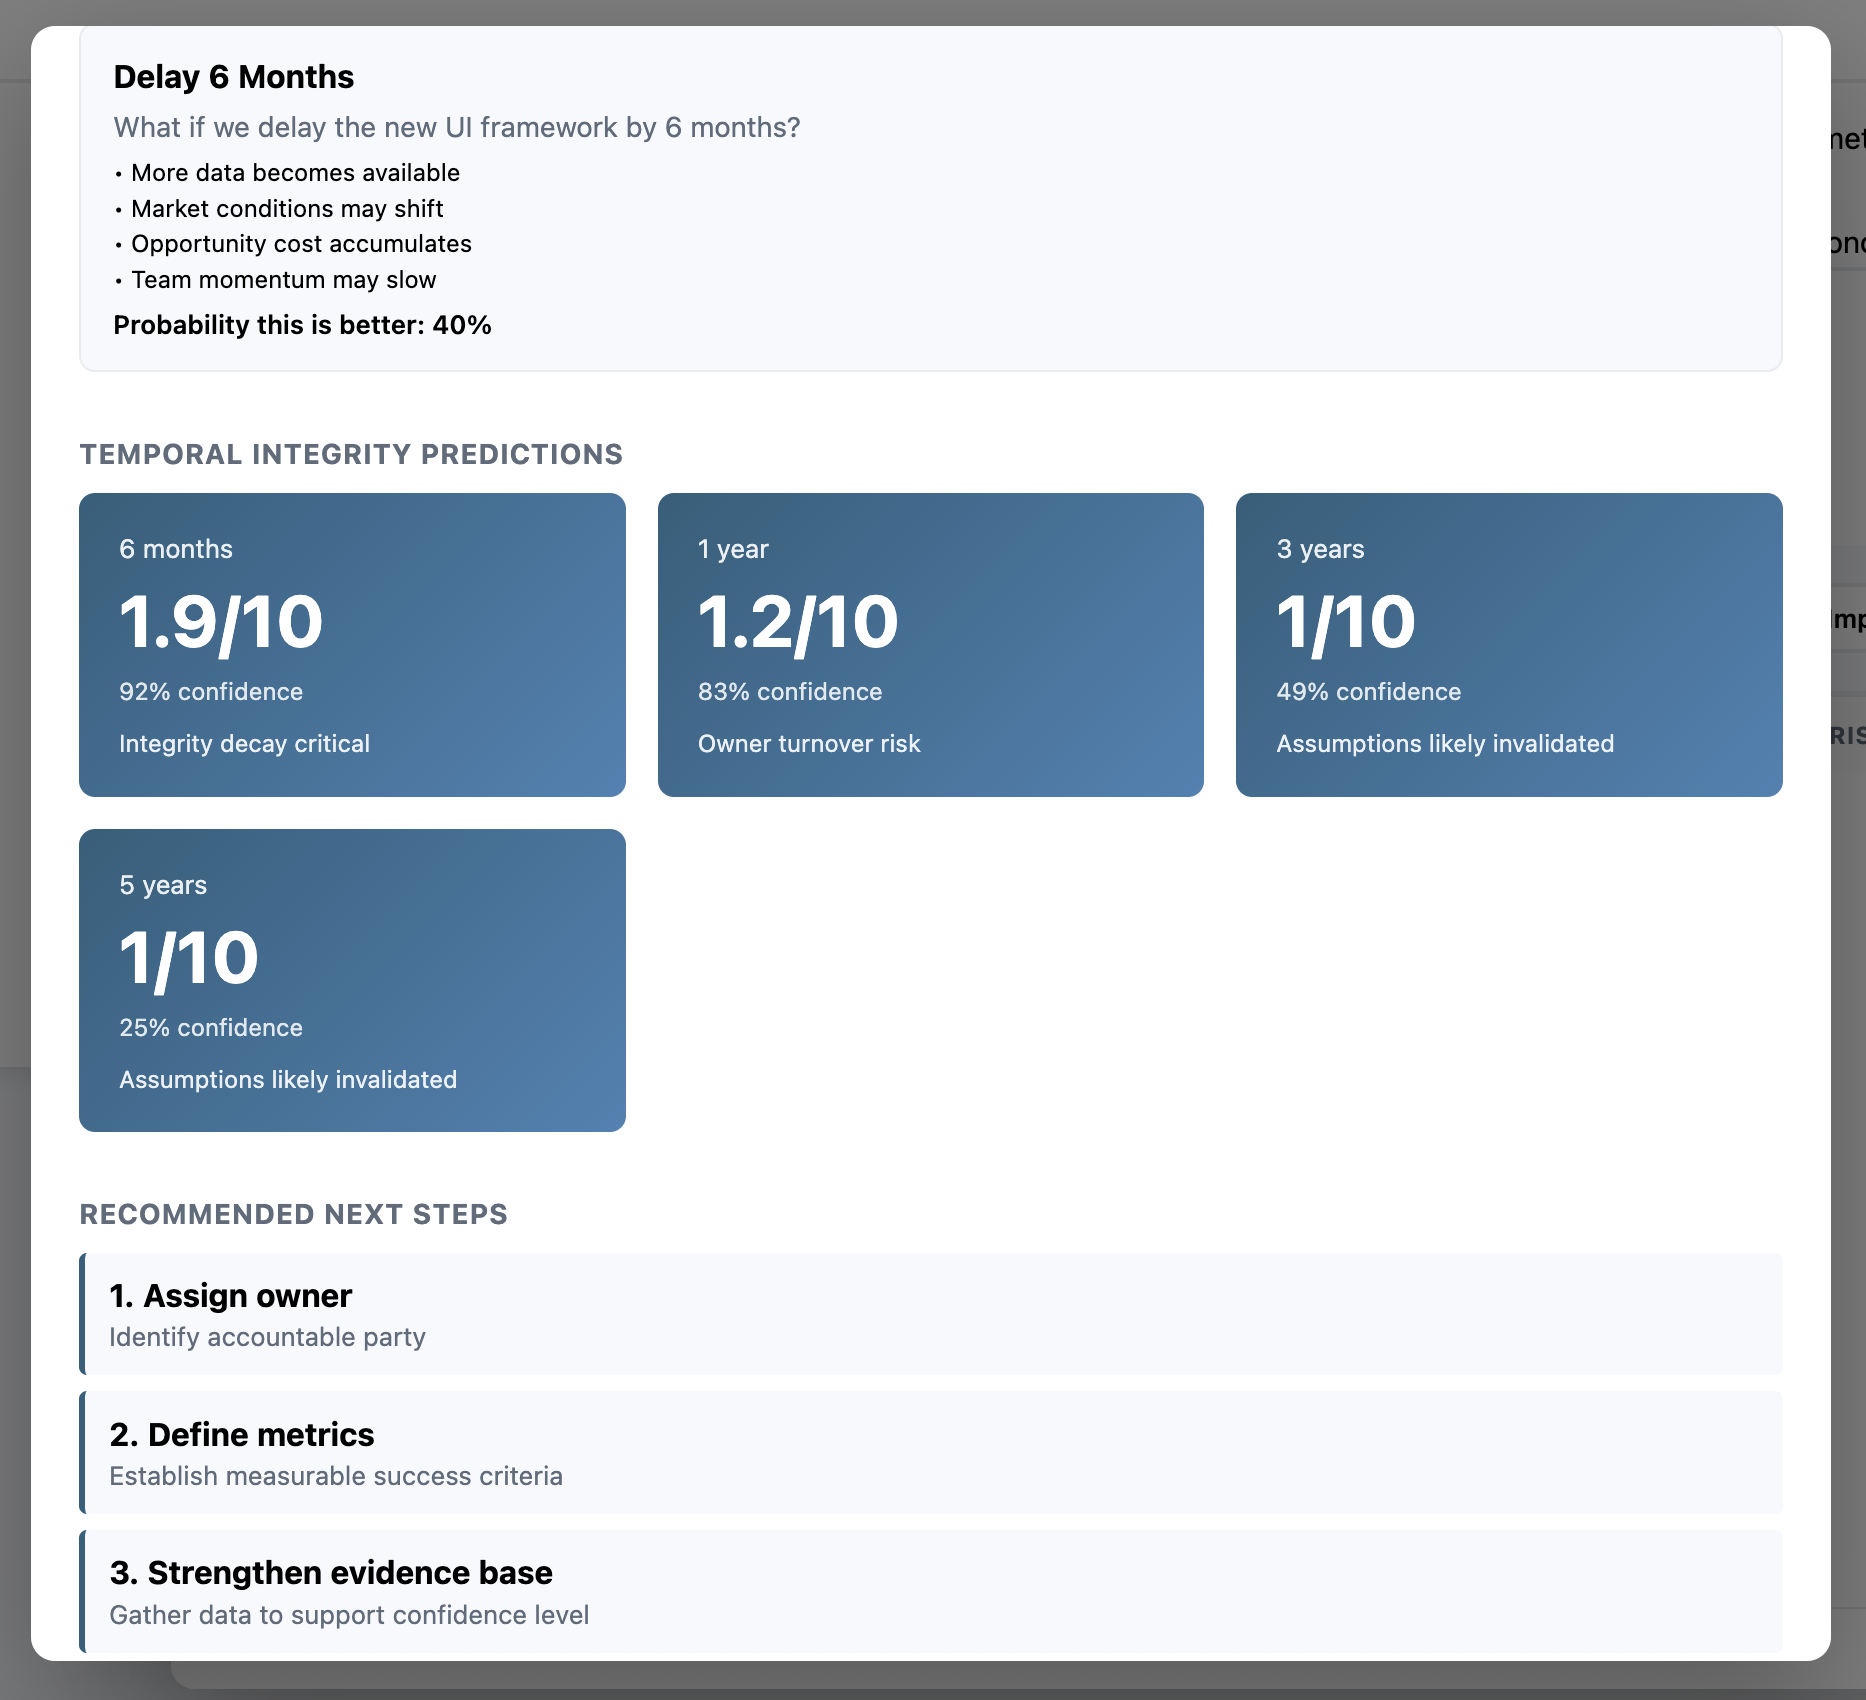Click the '49% confidence' label
Screen dimensions: 1866x1700
click(x=1368, y=692)
